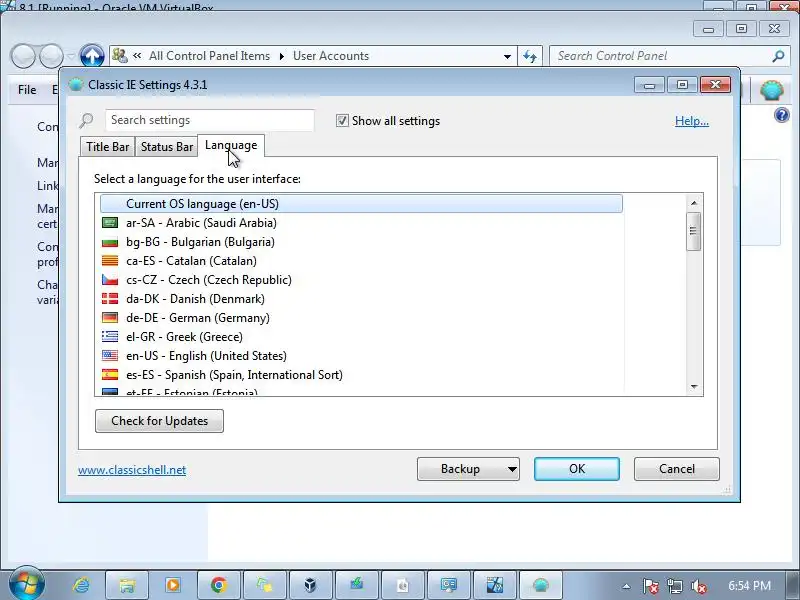The width and height of the screenshot is (800, 600).
Task: Click the Search settings input field
Action: click(210, 120)
